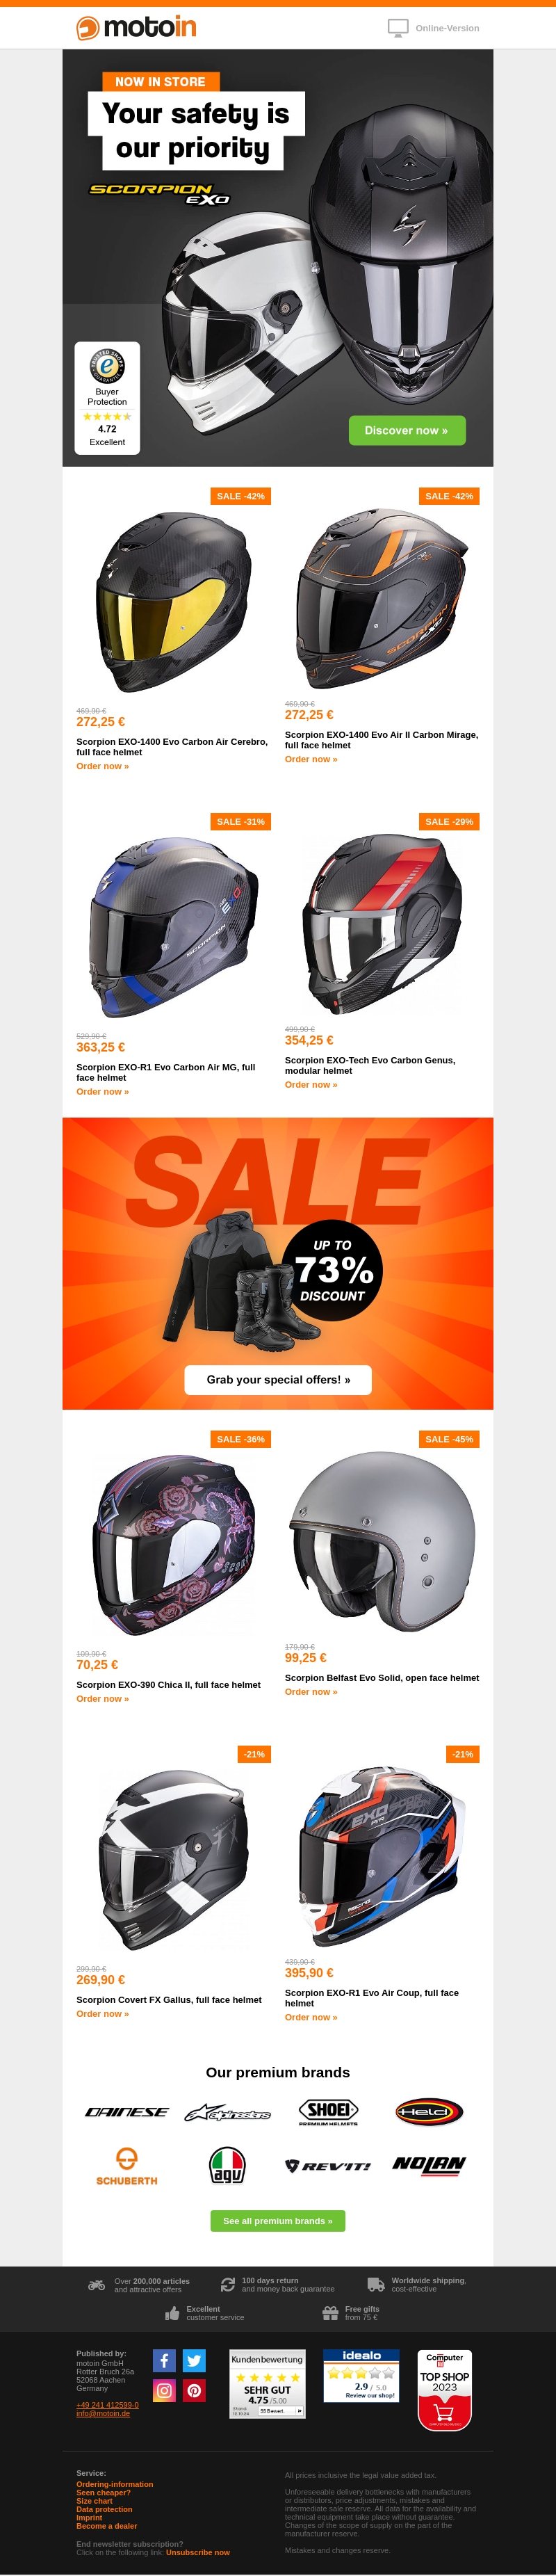Click the Discover now button
The height and width of the screenshot is (2576, 556).
(x=407, y=430)
